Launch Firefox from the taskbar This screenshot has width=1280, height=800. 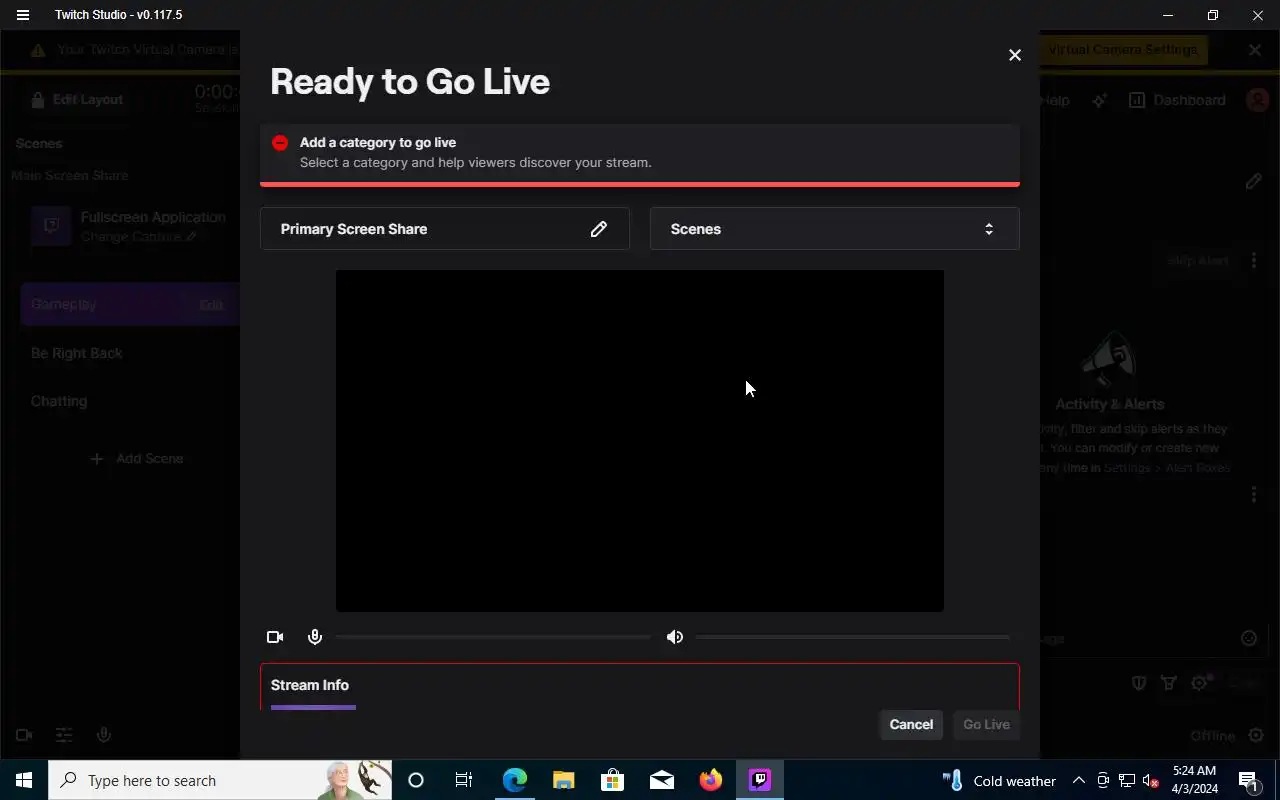tap(711, 781)
